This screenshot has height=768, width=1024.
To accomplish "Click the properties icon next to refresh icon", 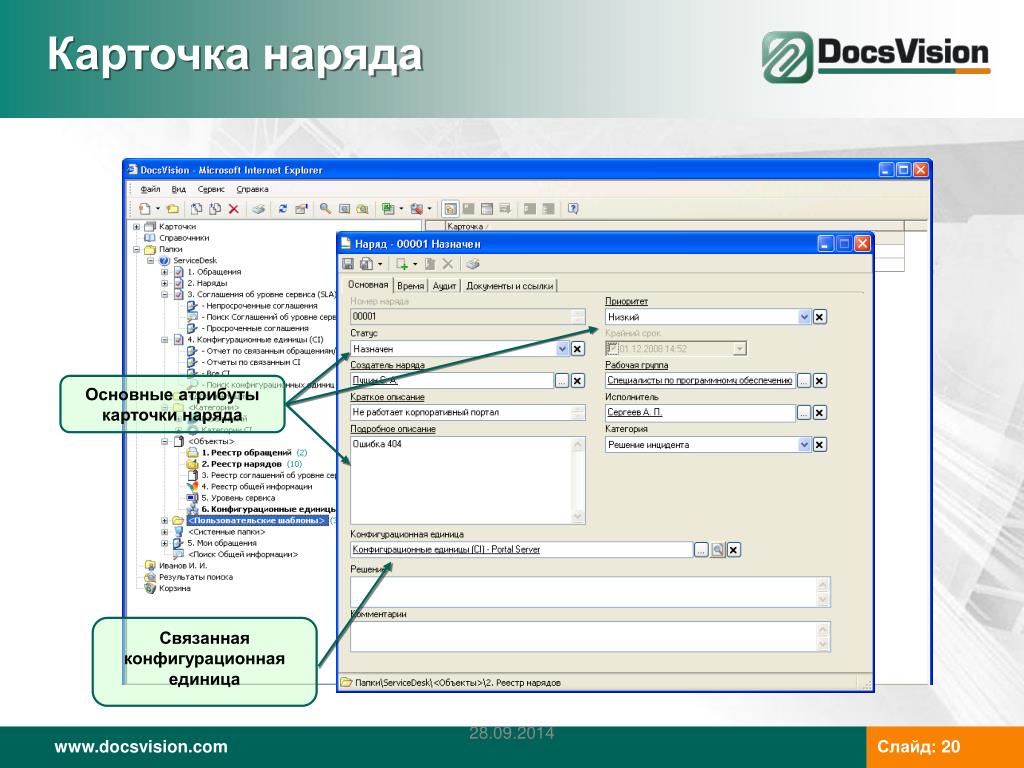I will [x=301, y=209].
